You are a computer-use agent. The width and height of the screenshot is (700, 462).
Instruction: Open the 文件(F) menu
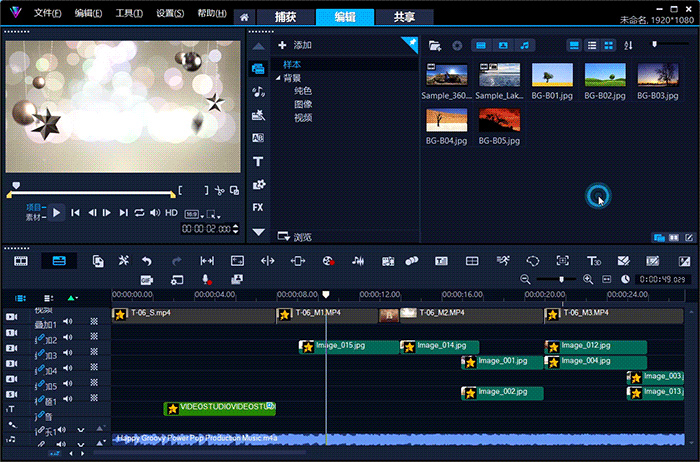coord(47,16)
